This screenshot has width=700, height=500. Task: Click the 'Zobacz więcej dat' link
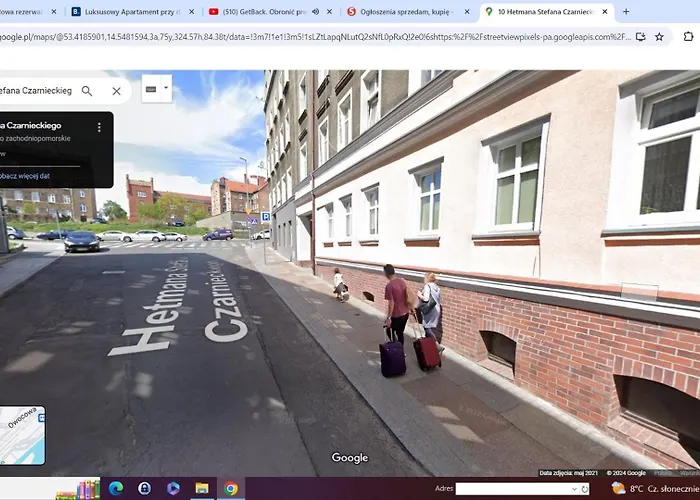25,176
